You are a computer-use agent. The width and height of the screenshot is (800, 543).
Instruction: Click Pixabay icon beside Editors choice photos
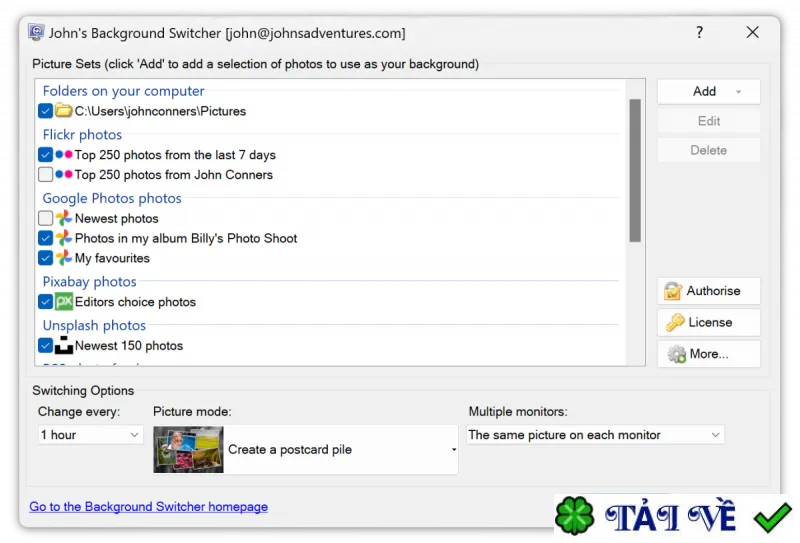point(64,302)
